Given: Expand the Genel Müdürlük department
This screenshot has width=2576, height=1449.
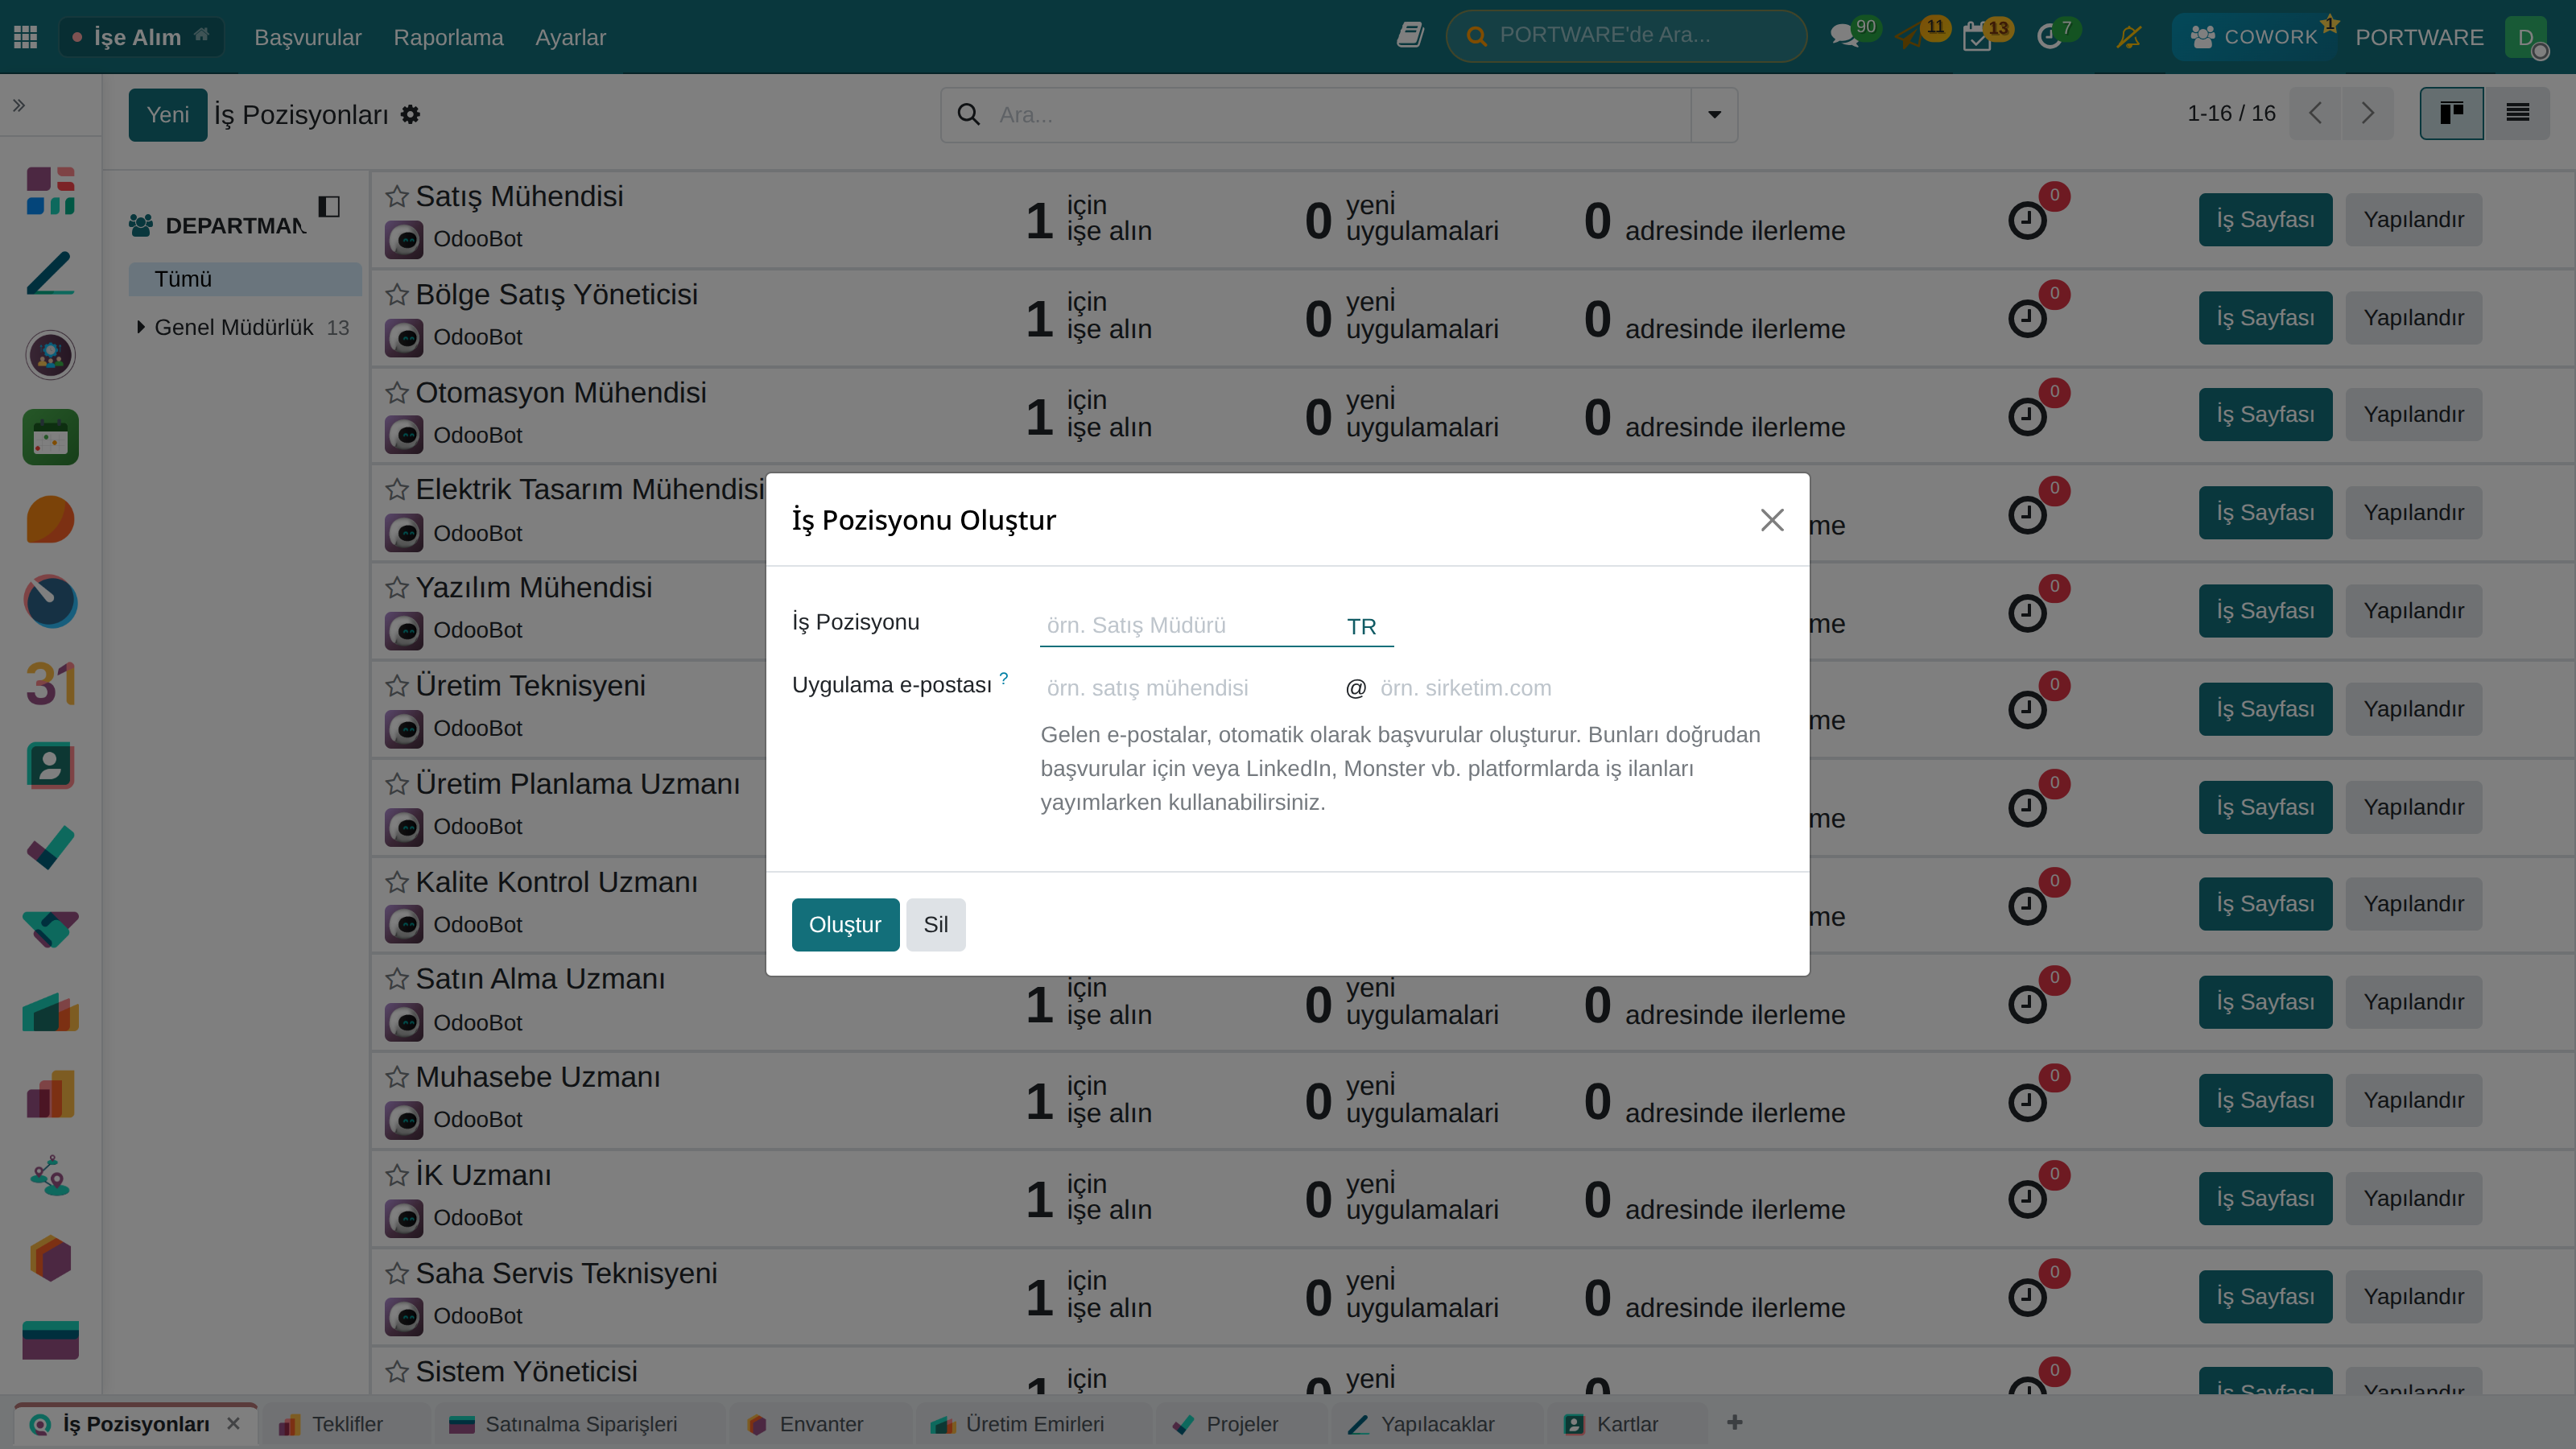Looking at the screenshot, I should (x=141, y=327).
